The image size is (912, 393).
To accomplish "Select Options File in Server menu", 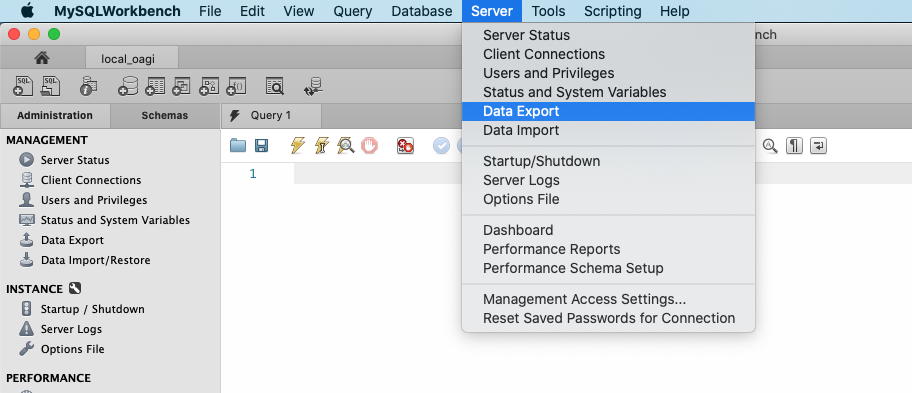I will (x=608, y=199).
